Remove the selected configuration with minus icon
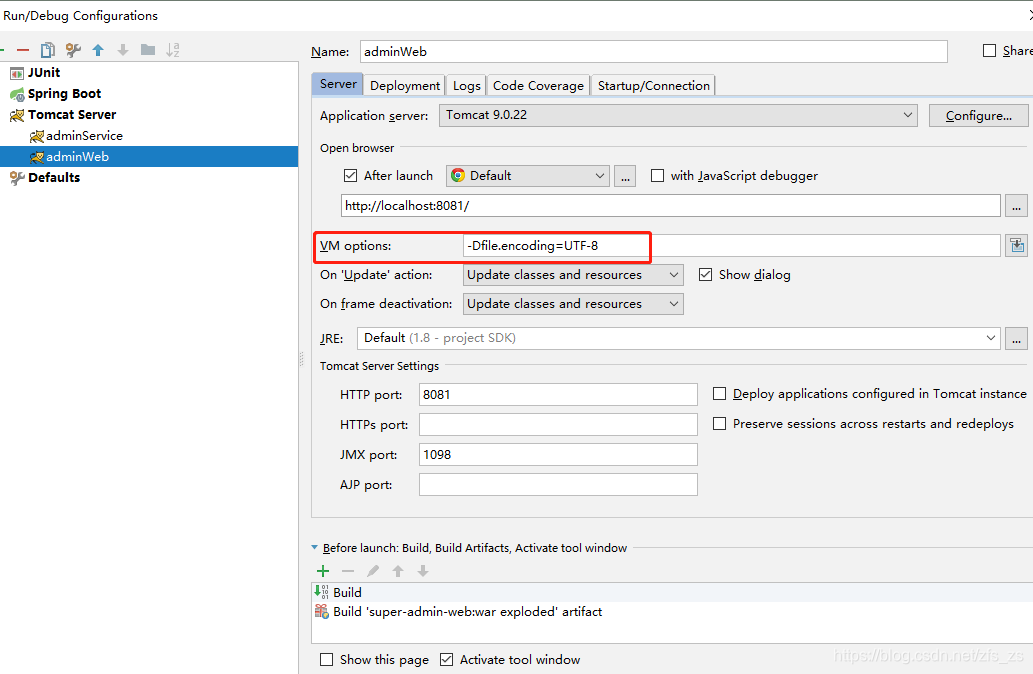 (23, 50)
